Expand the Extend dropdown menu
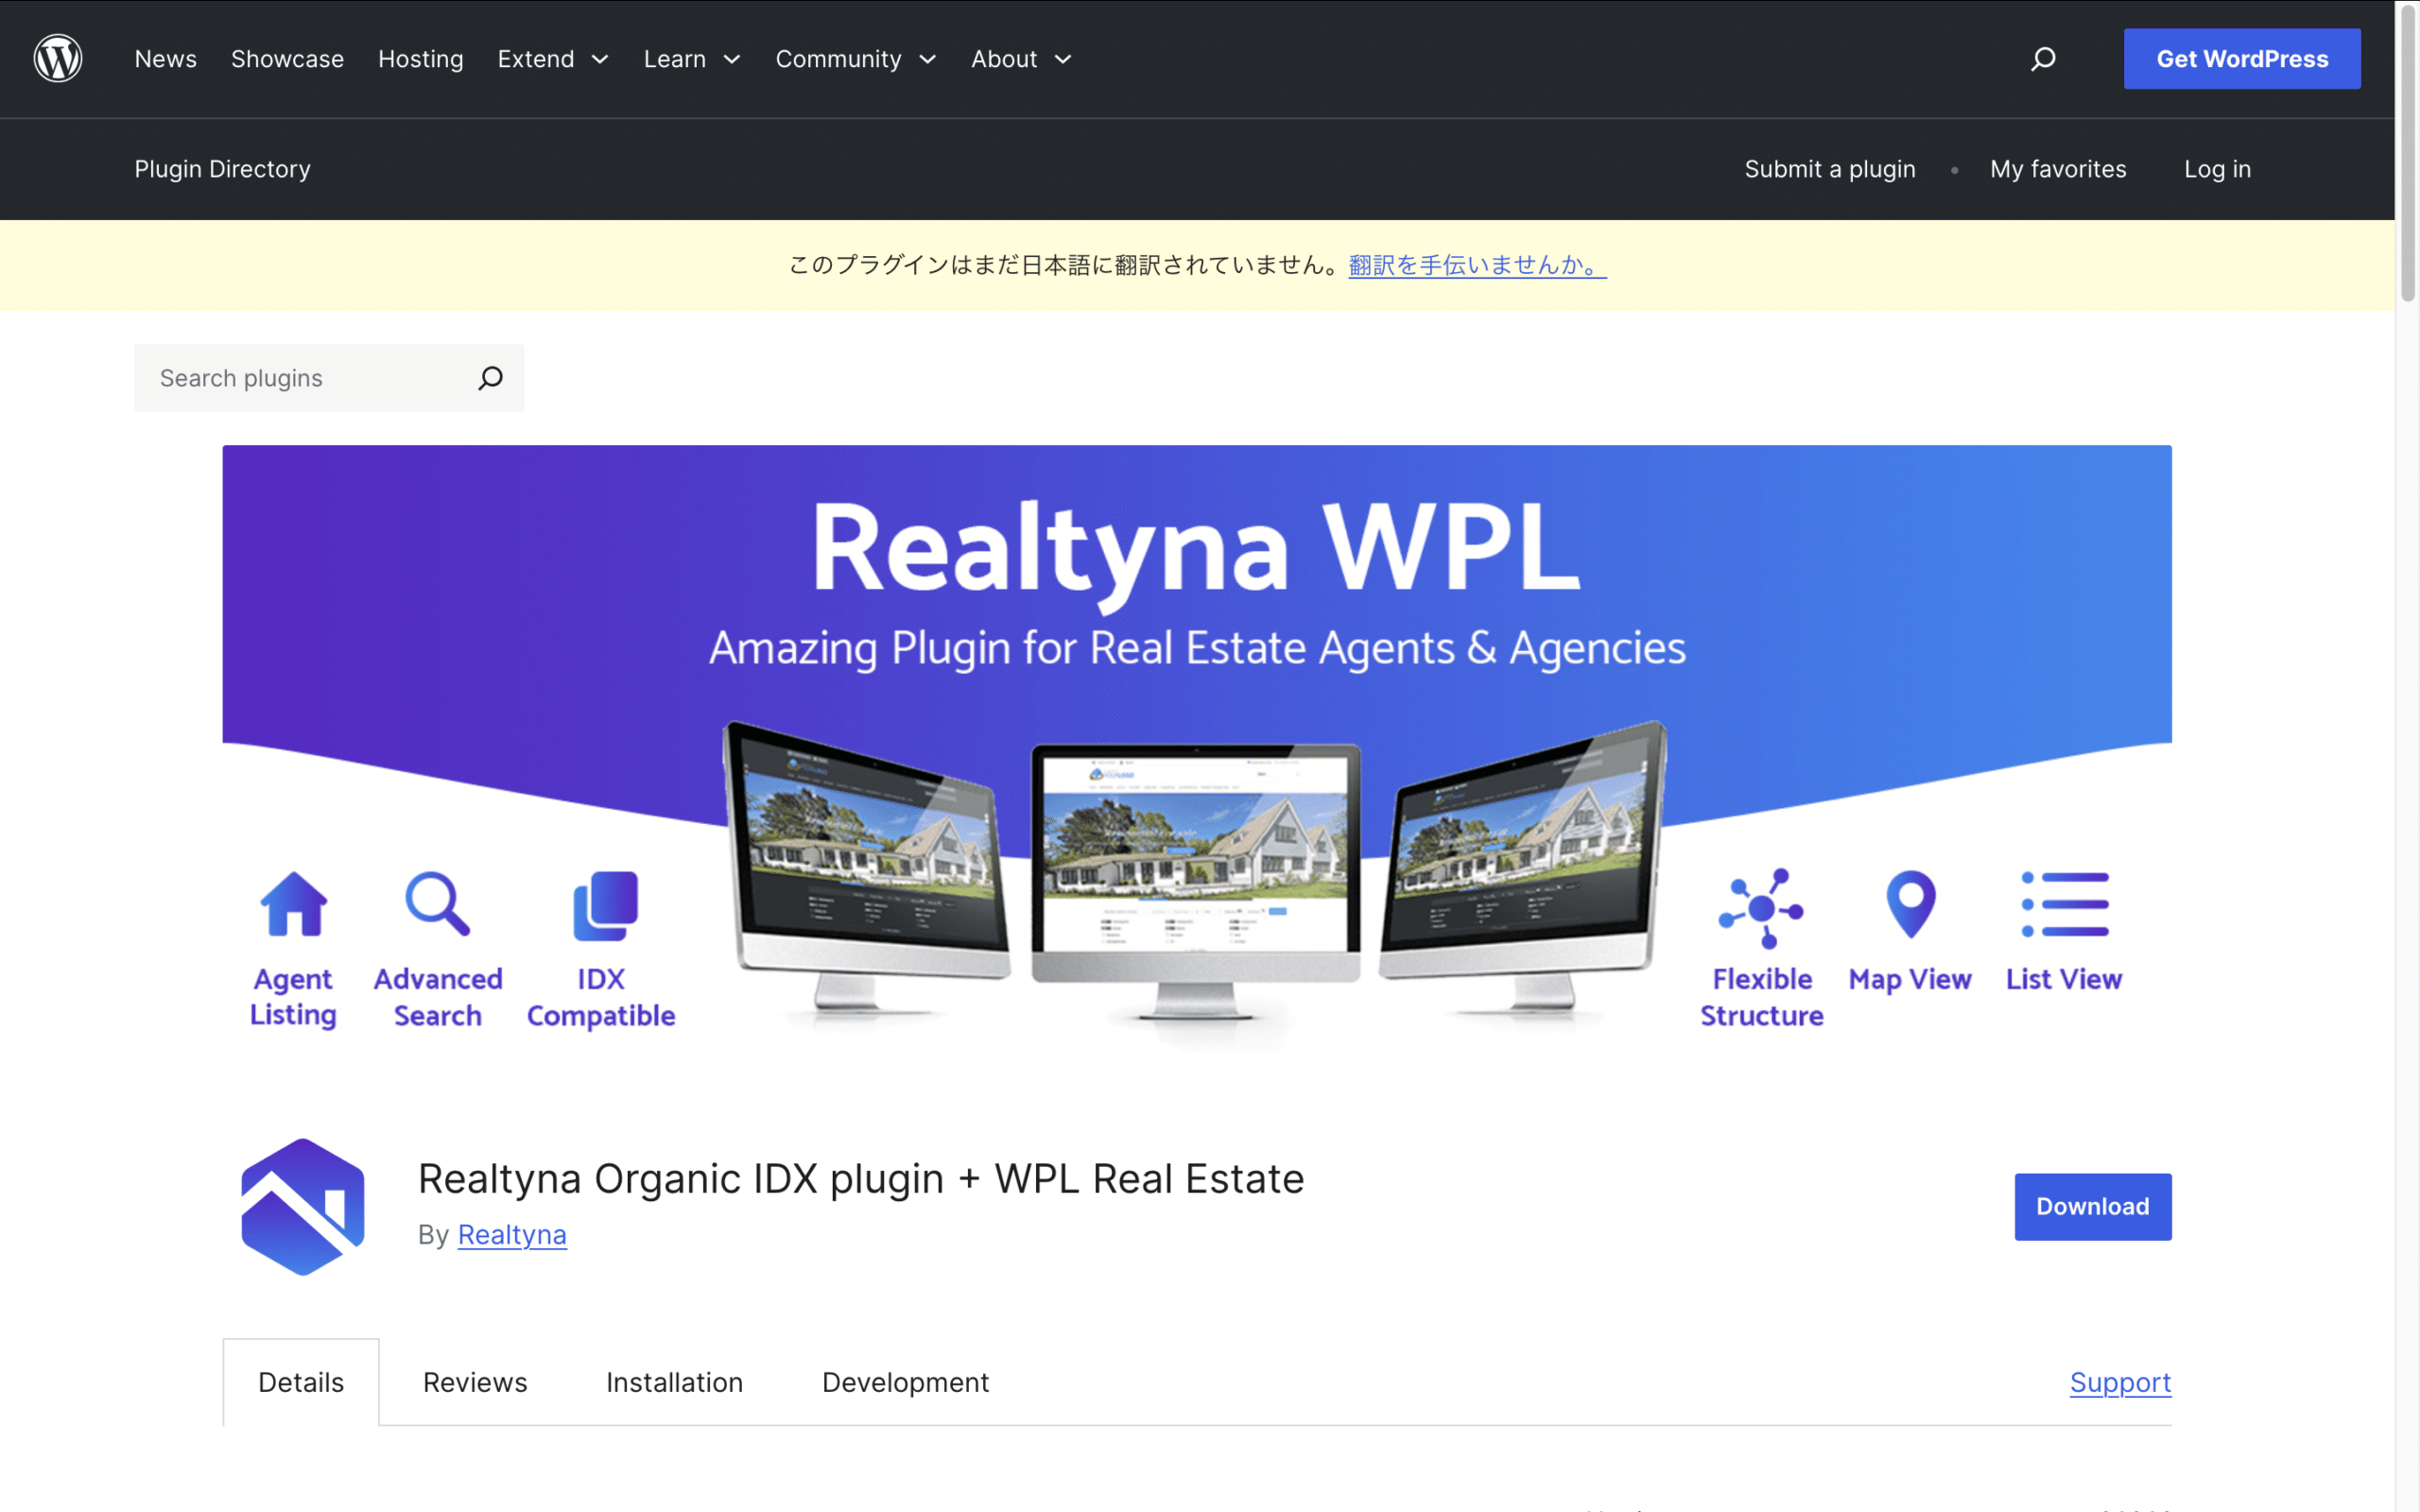This screenshot has width=2420, height=1512. (553, 59)
